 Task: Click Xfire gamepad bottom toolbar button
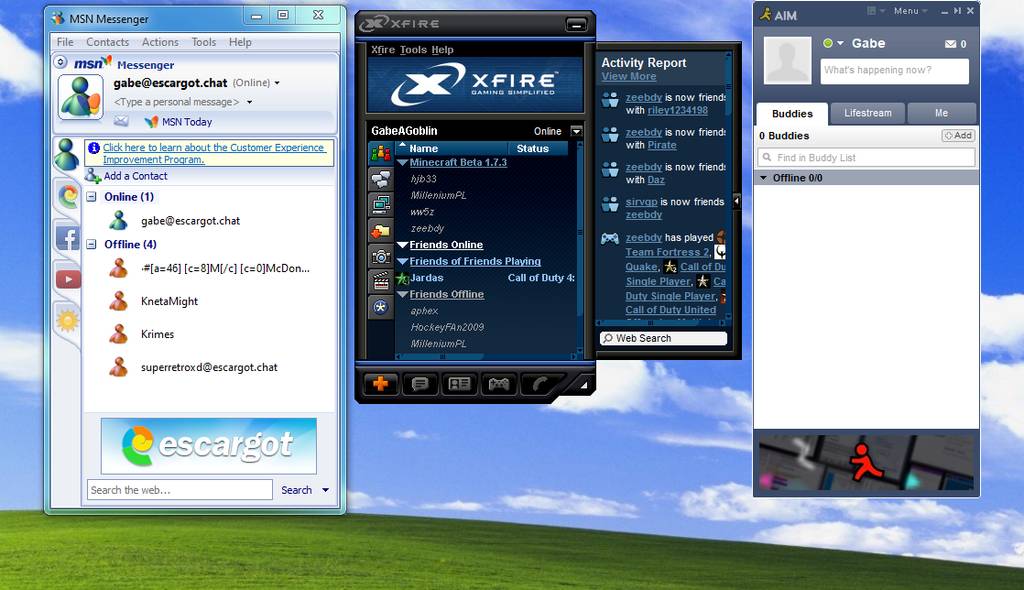point(499,384)
